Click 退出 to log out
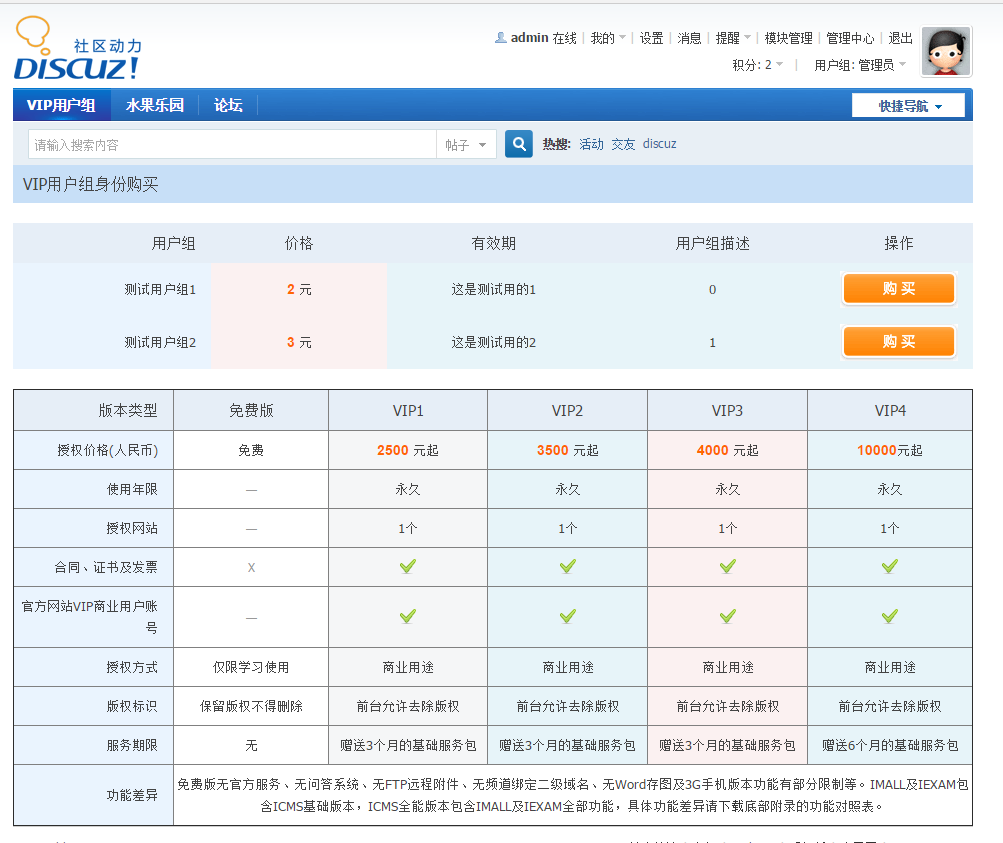This screenshot has width=1003, height=843. 898,37
